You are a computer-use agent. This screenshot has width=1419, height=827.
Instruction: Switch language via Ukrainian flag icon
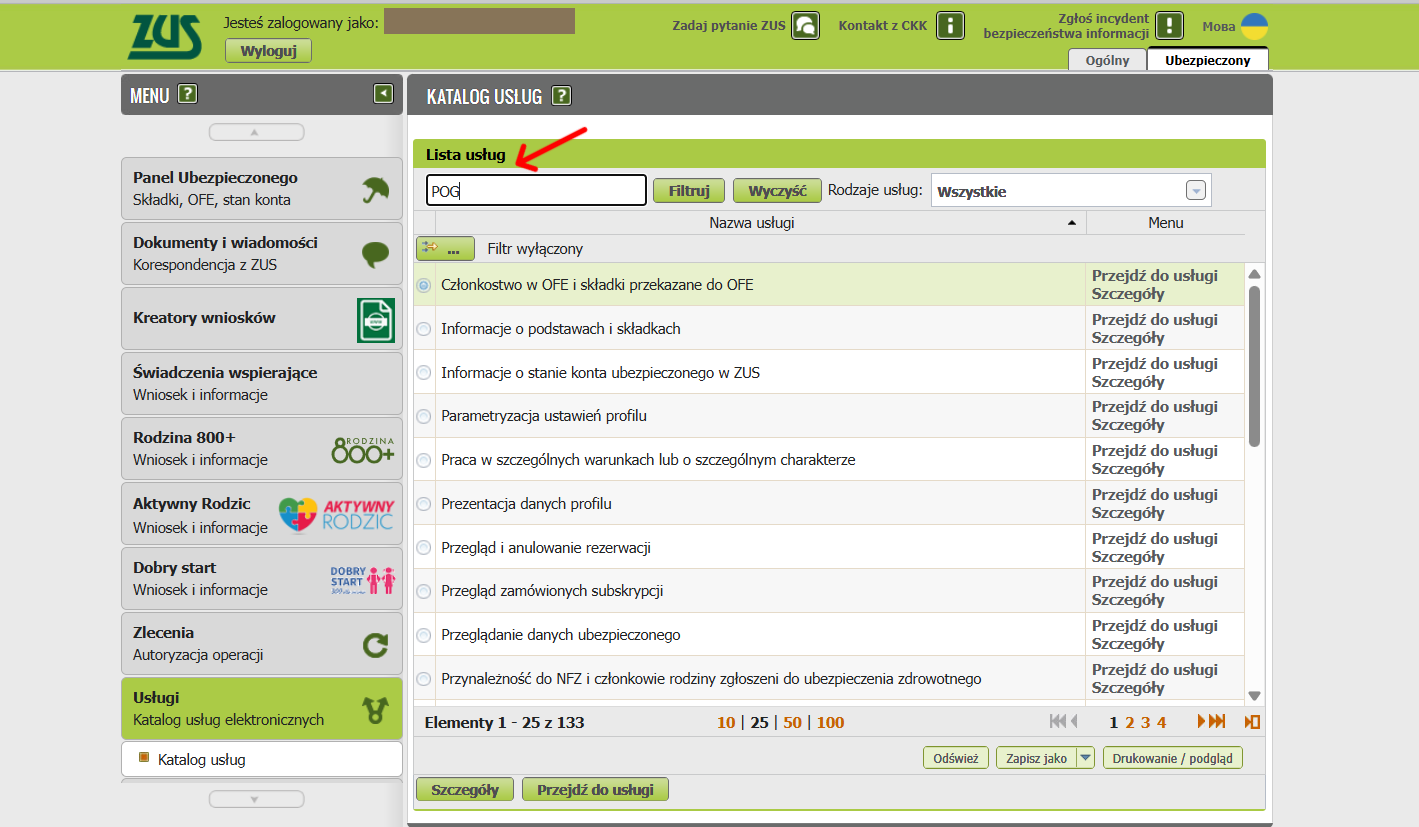(x=1254, y=26)
